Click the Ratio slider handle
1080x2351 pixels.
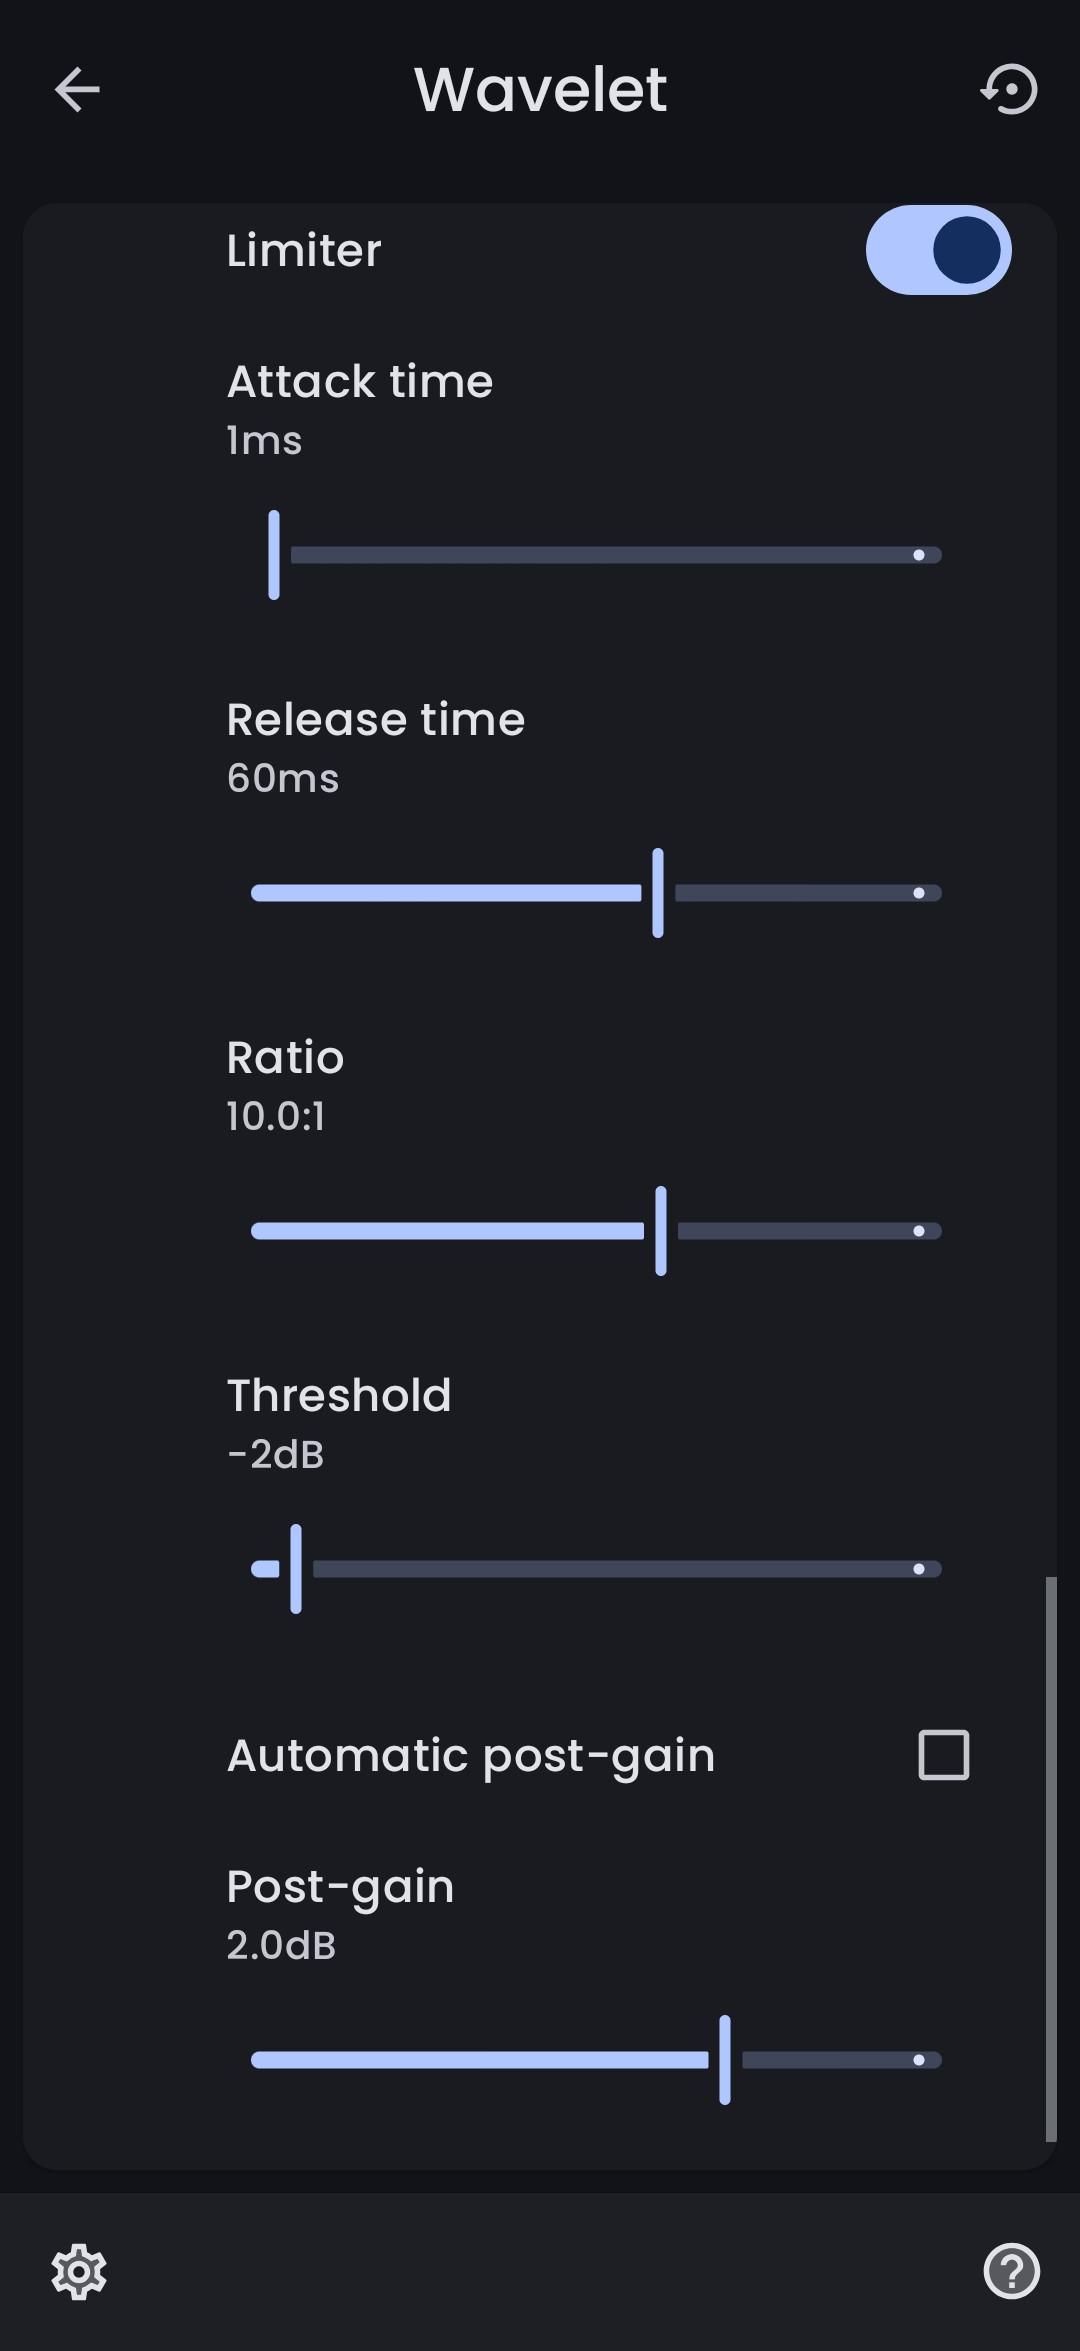661,1231
